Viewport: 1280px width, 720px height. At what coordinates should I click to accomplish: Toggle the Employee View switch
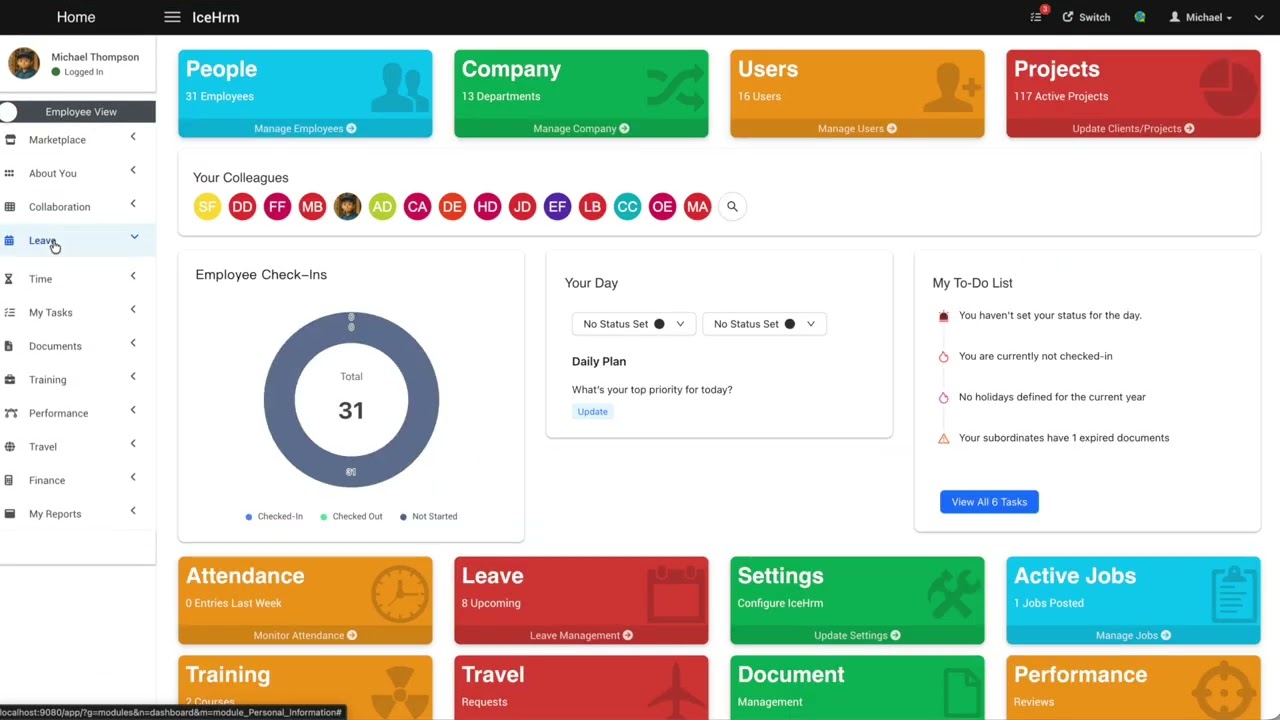pos(9,112)
